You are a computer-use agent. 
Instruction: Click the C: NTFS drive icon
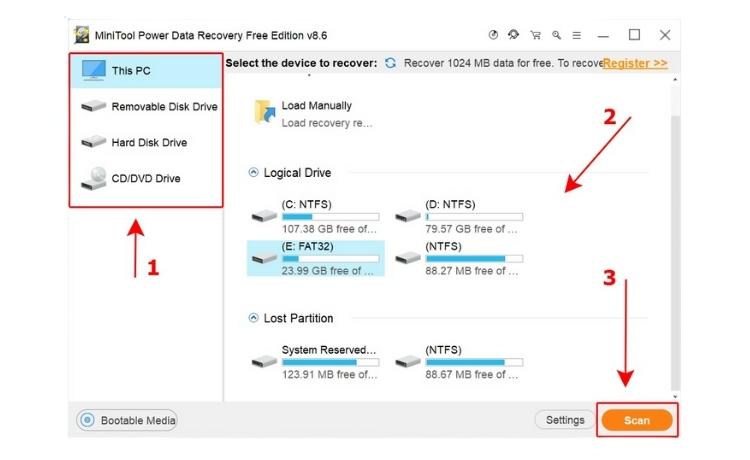[264, 216]
